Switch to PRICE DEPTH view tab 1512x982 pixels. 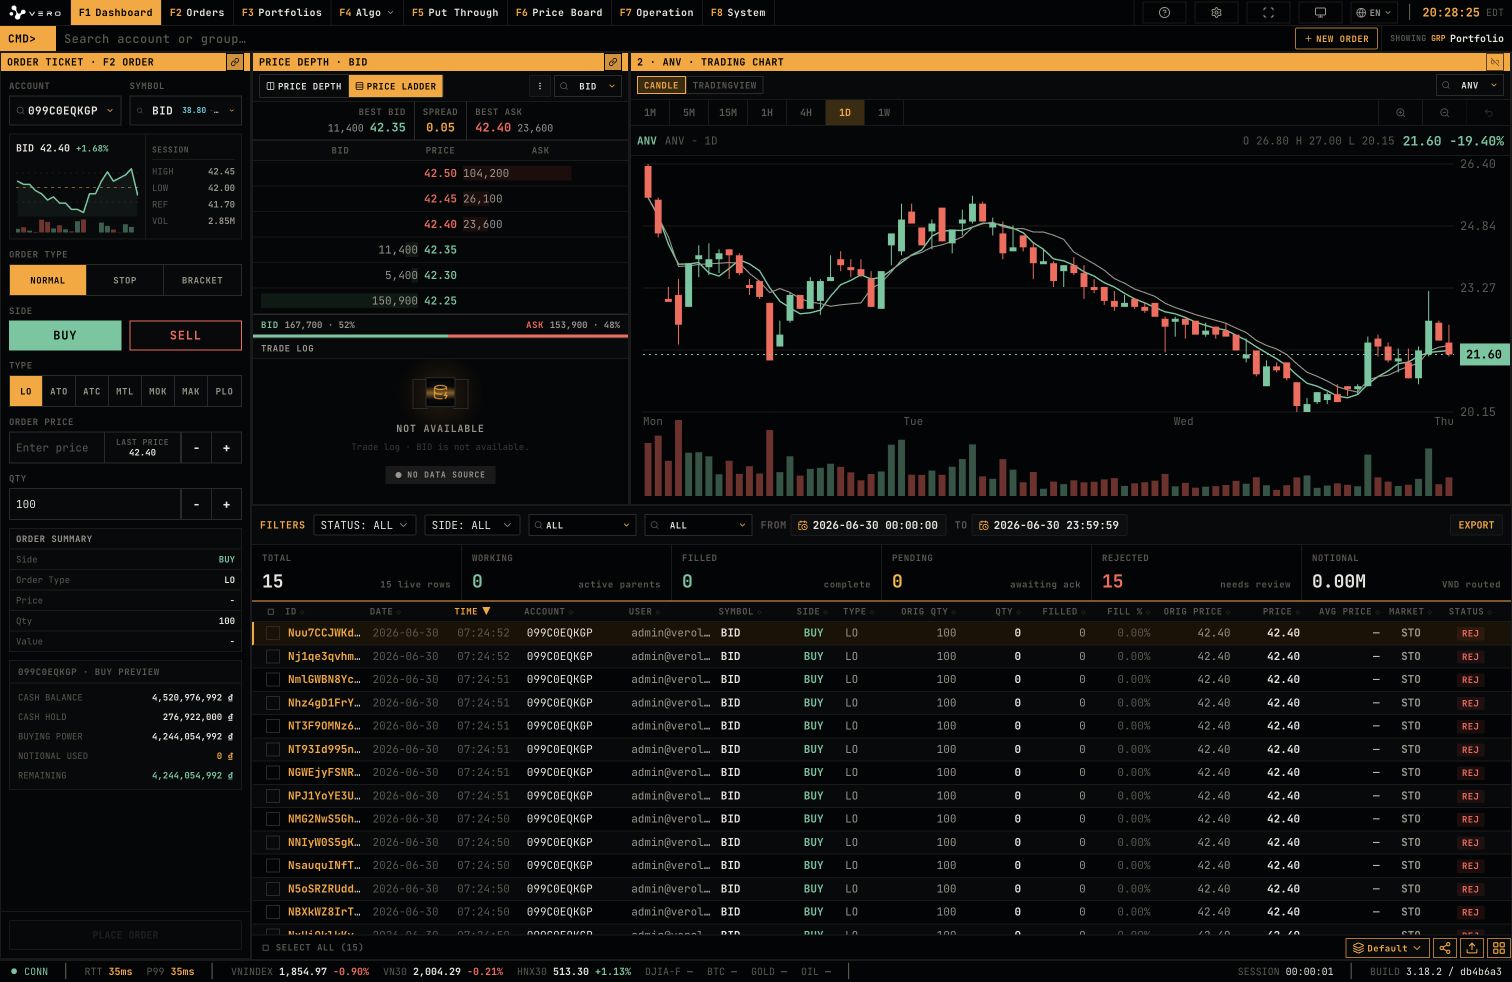point(304,86)
